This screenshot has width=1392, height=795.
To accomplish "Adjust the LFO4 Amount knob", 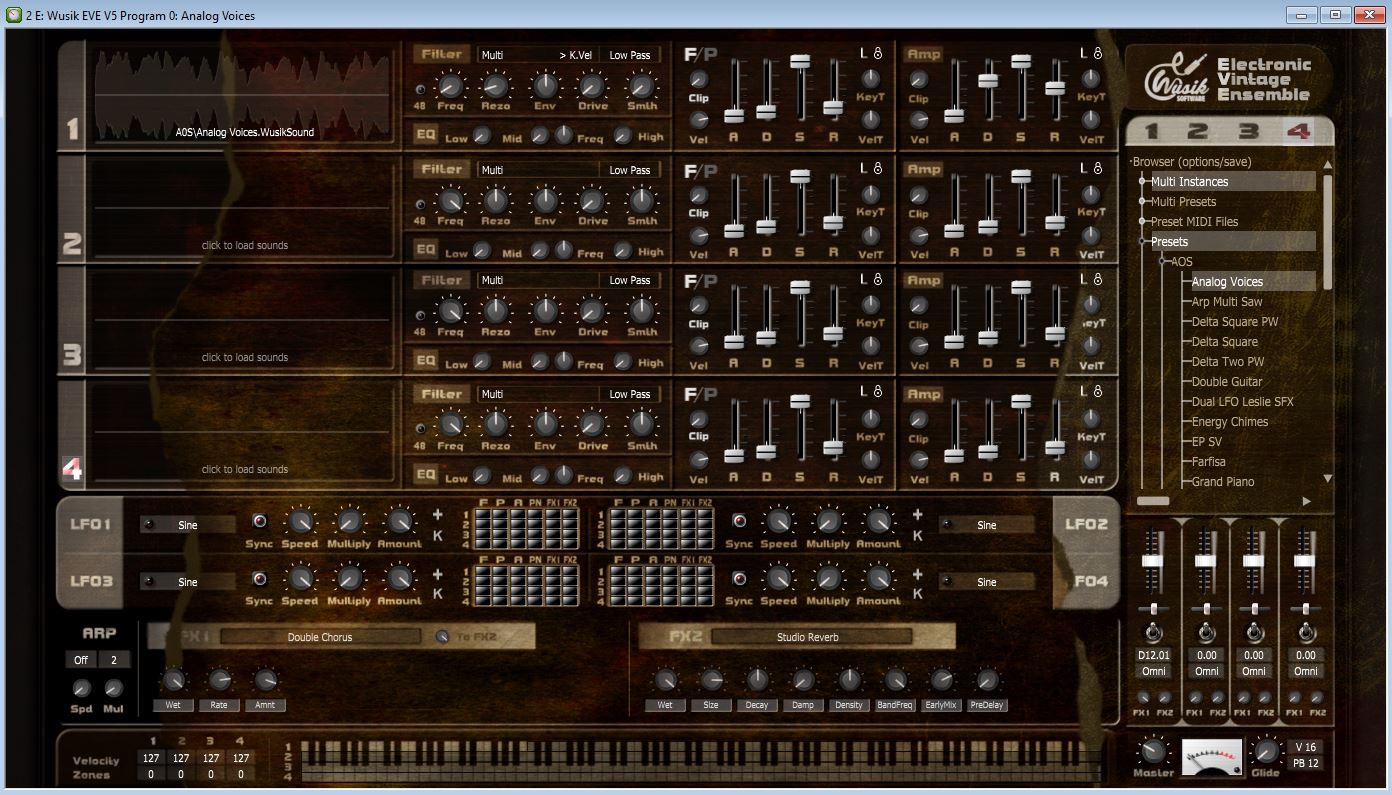I will pyautogui.click(x=878, y=578).
